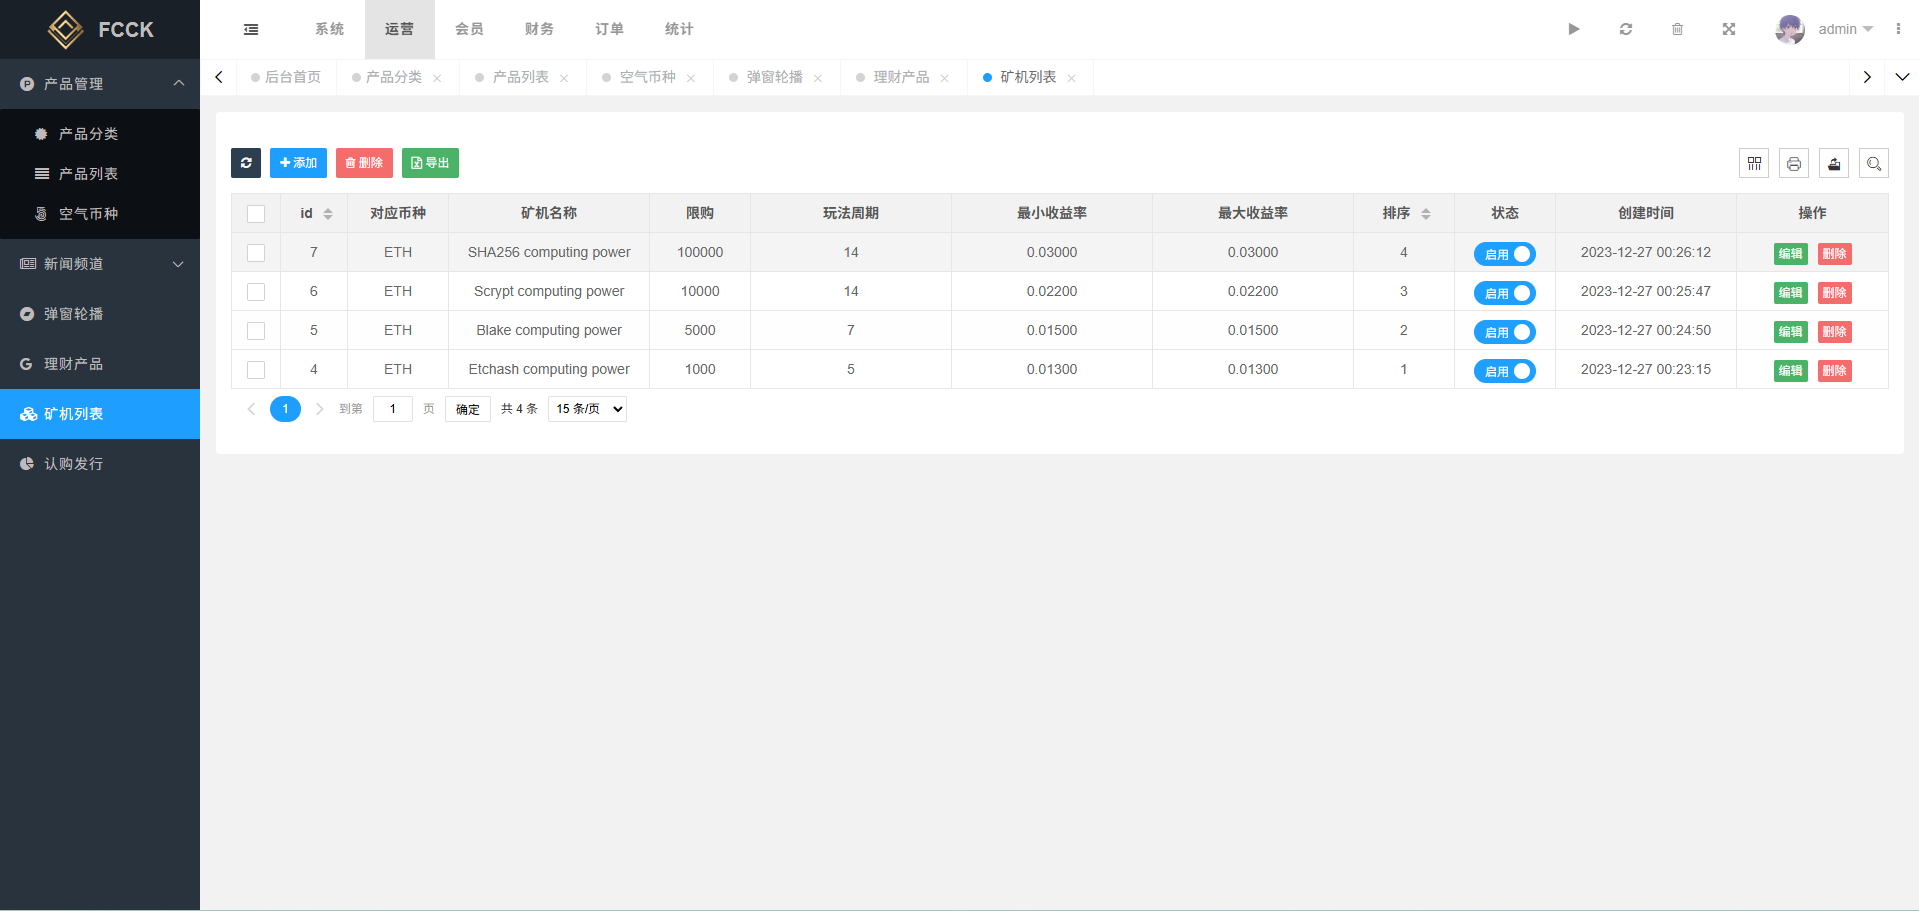Click the dark refresh icon above the table
This screenshot has width=1919, height=911.
click(246, 163)
